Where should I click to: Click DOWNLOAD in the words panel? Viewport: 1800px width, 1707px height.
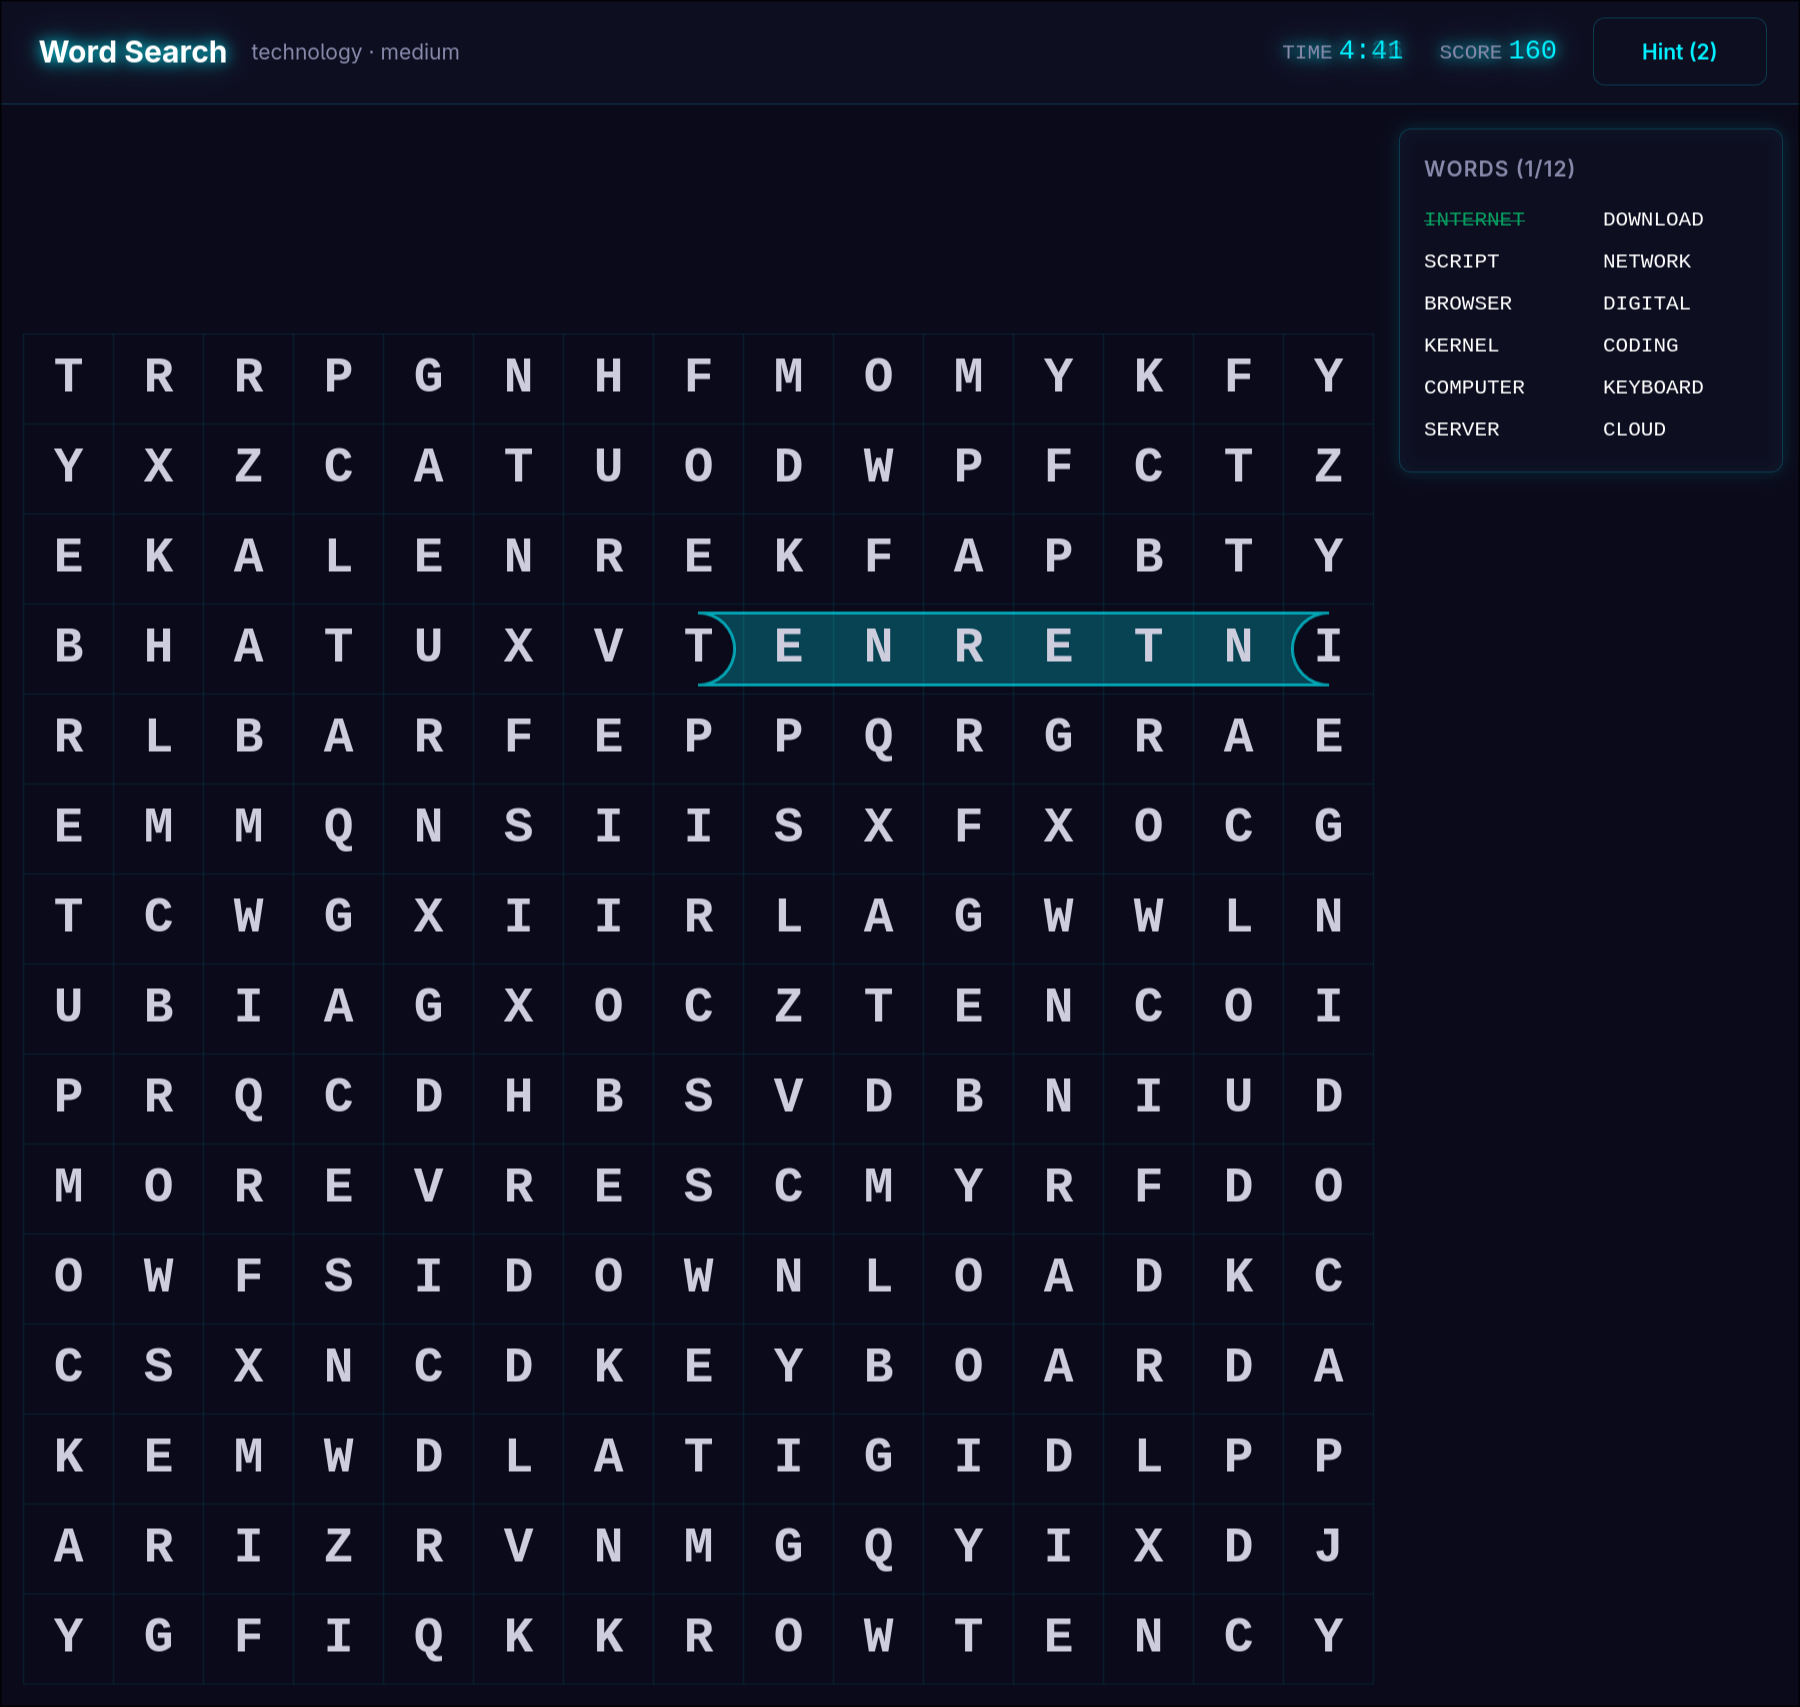point(1652,219)
